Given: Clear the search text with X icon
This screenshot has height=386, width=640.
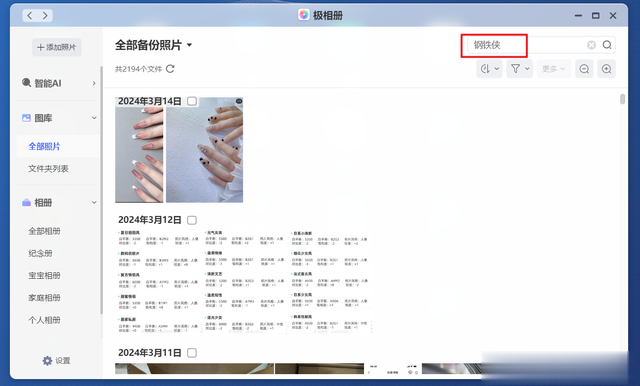Looking at the screenshot, I should pos(591,45).
